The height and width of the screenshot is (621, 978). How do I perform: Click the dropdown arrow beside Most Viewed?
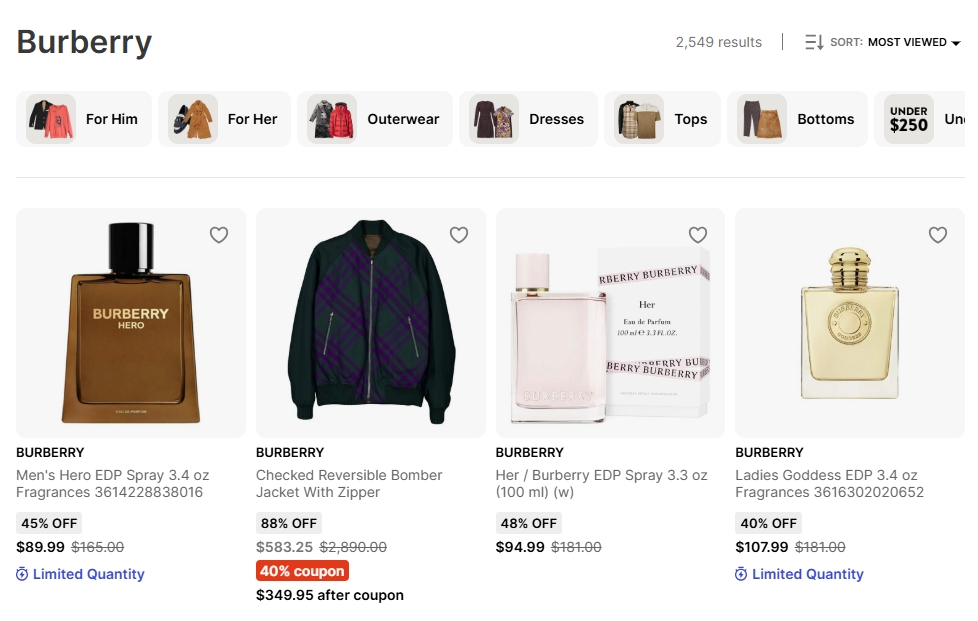(956, 43)
